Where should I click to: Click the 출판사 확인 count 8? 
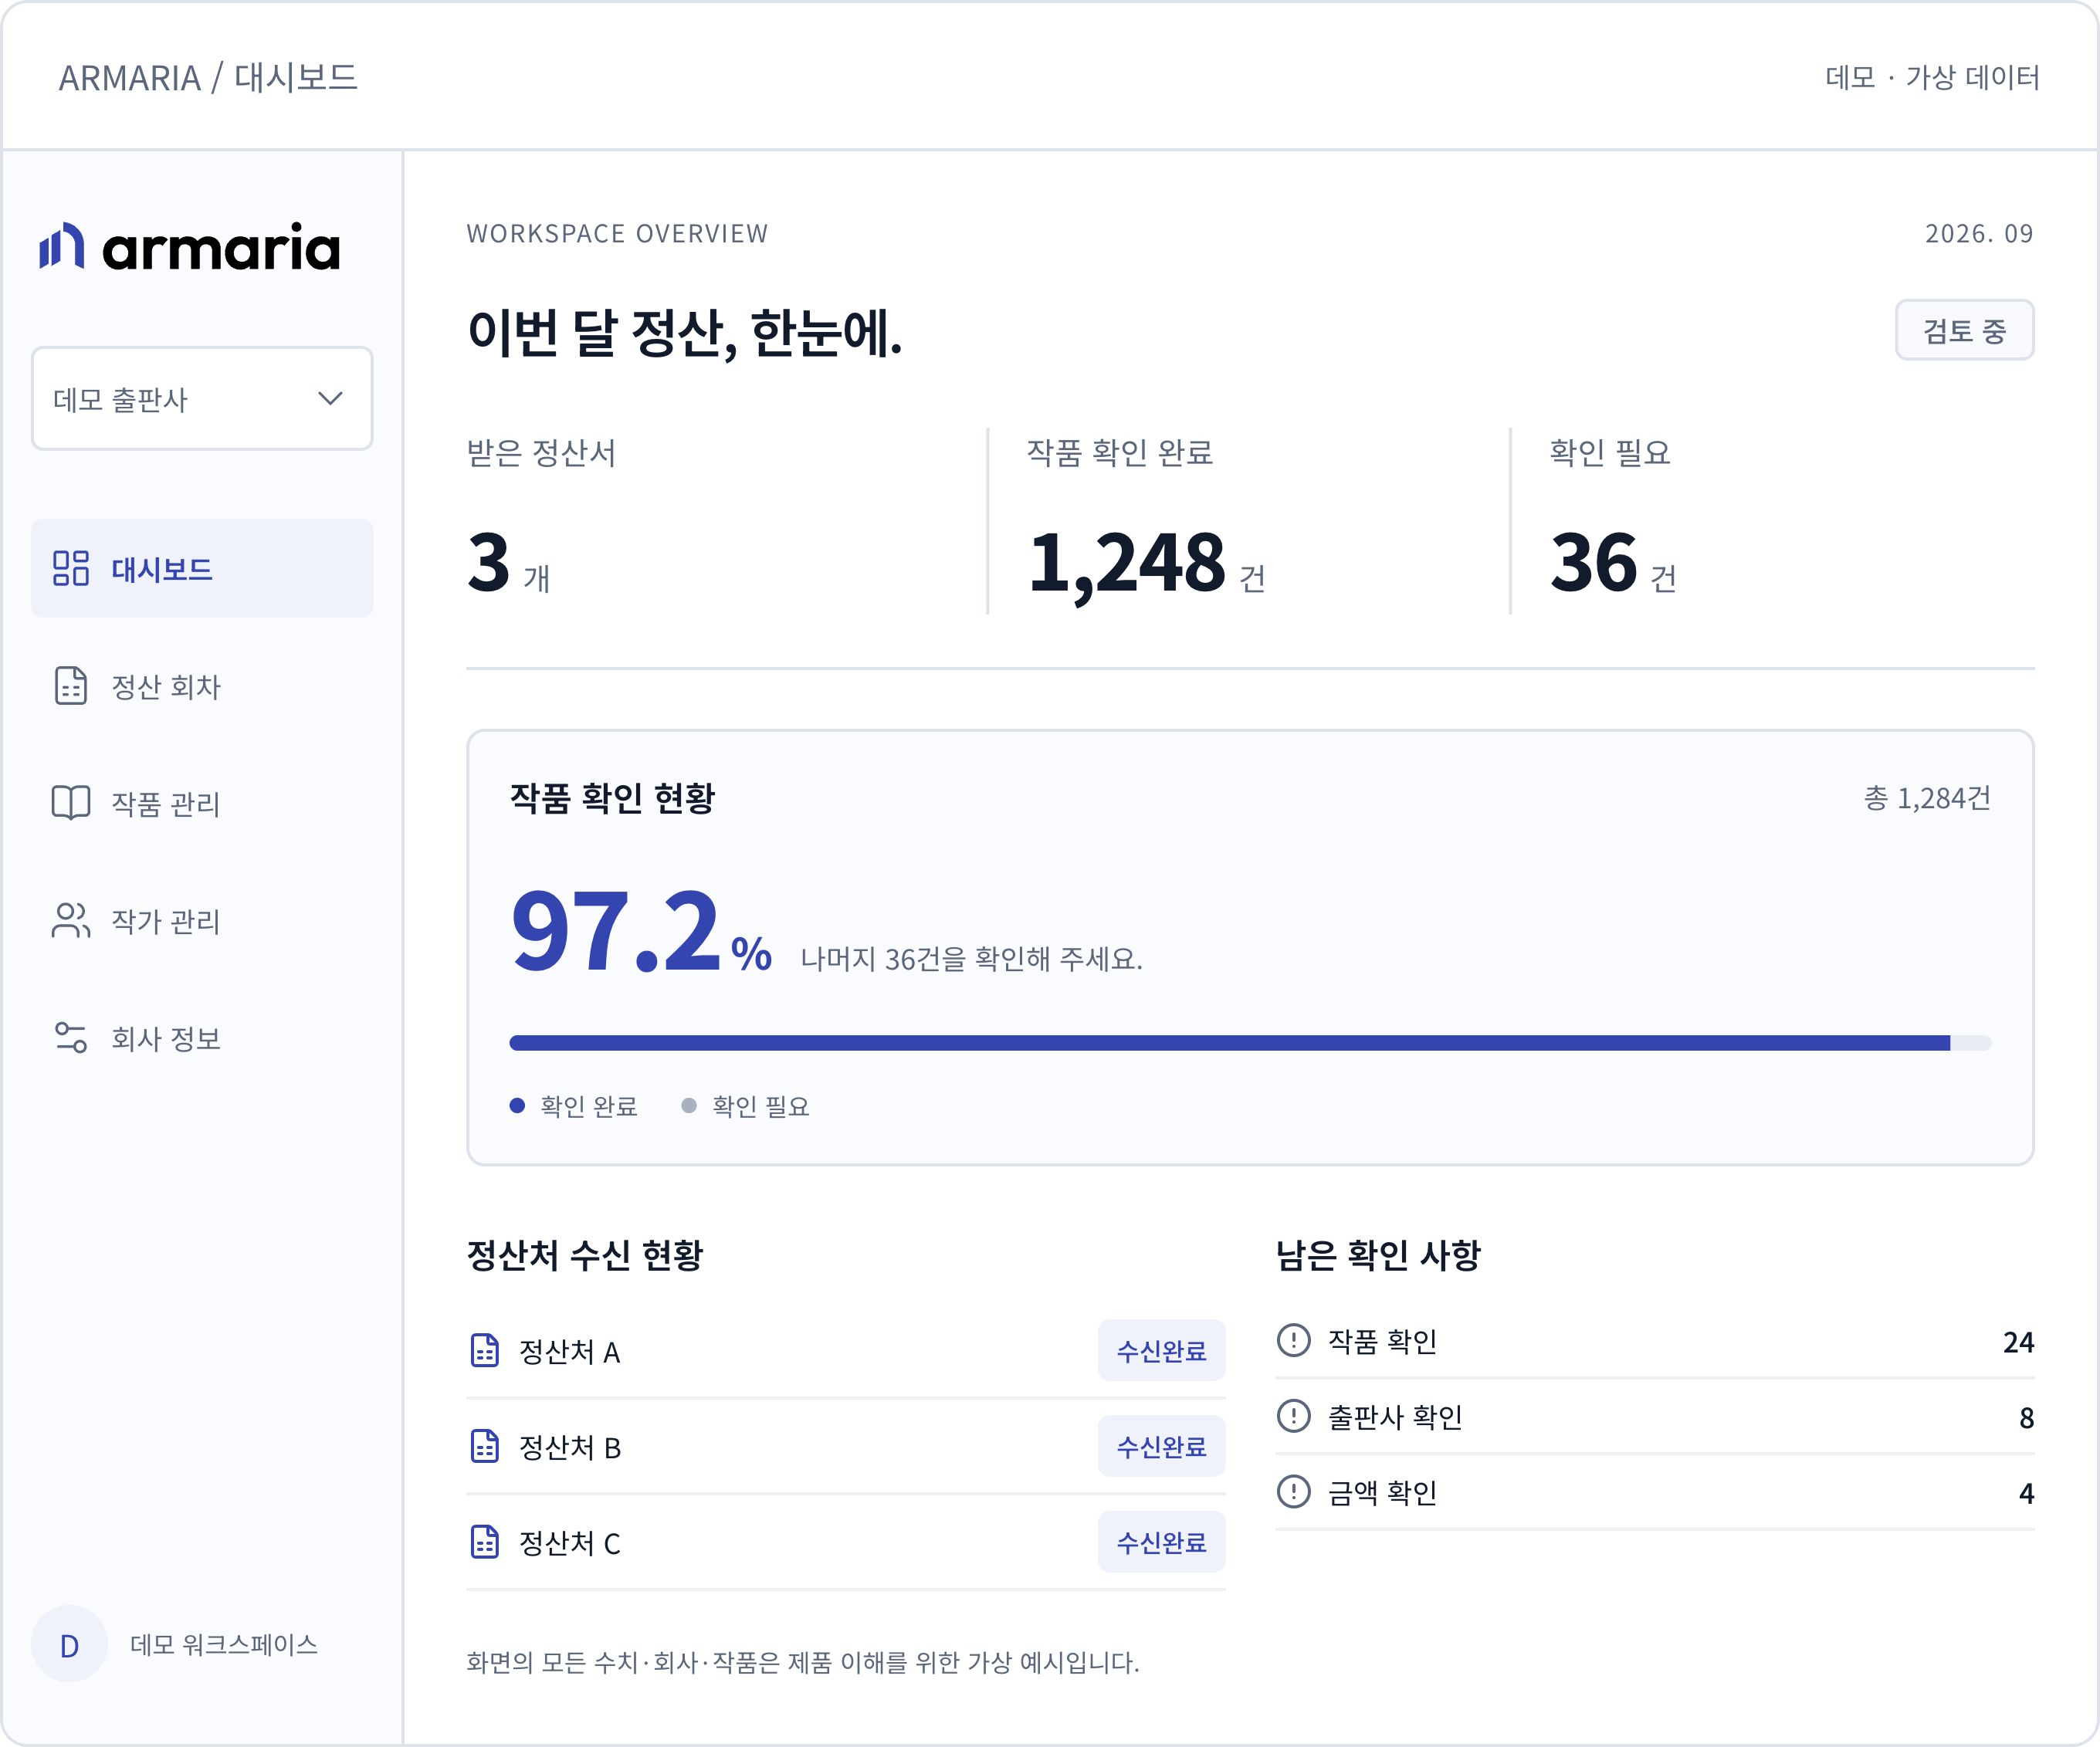(2026, 1417)
